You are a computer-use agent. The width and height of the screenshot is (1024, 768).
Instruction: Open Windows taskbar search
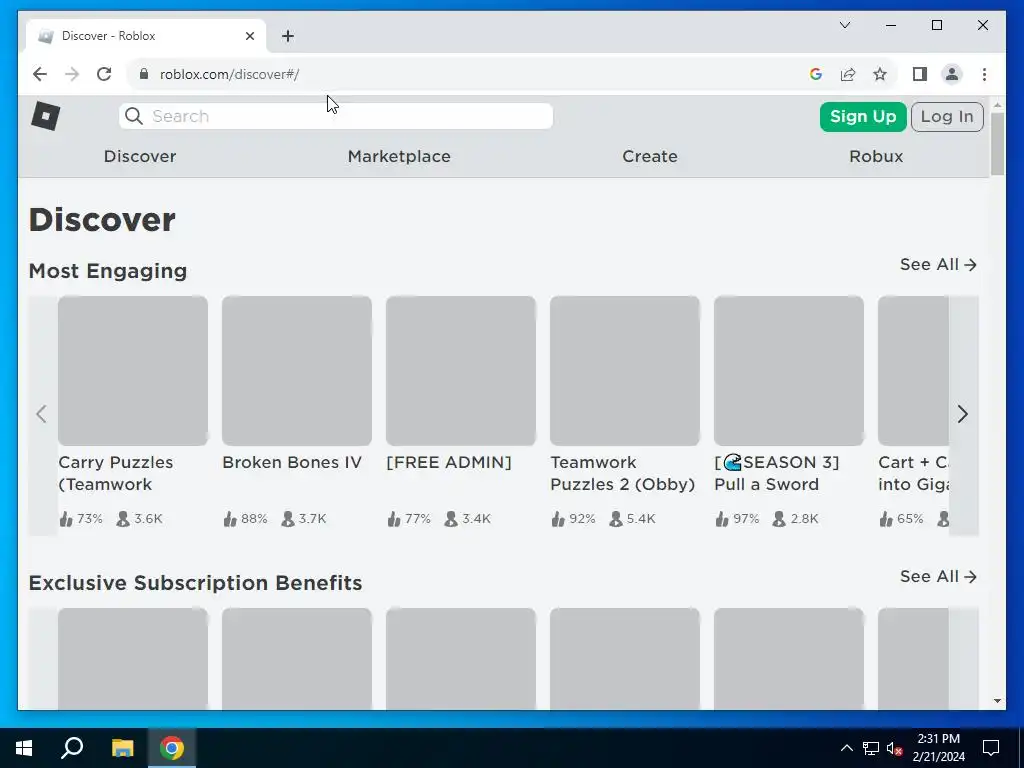pos(72,748)
